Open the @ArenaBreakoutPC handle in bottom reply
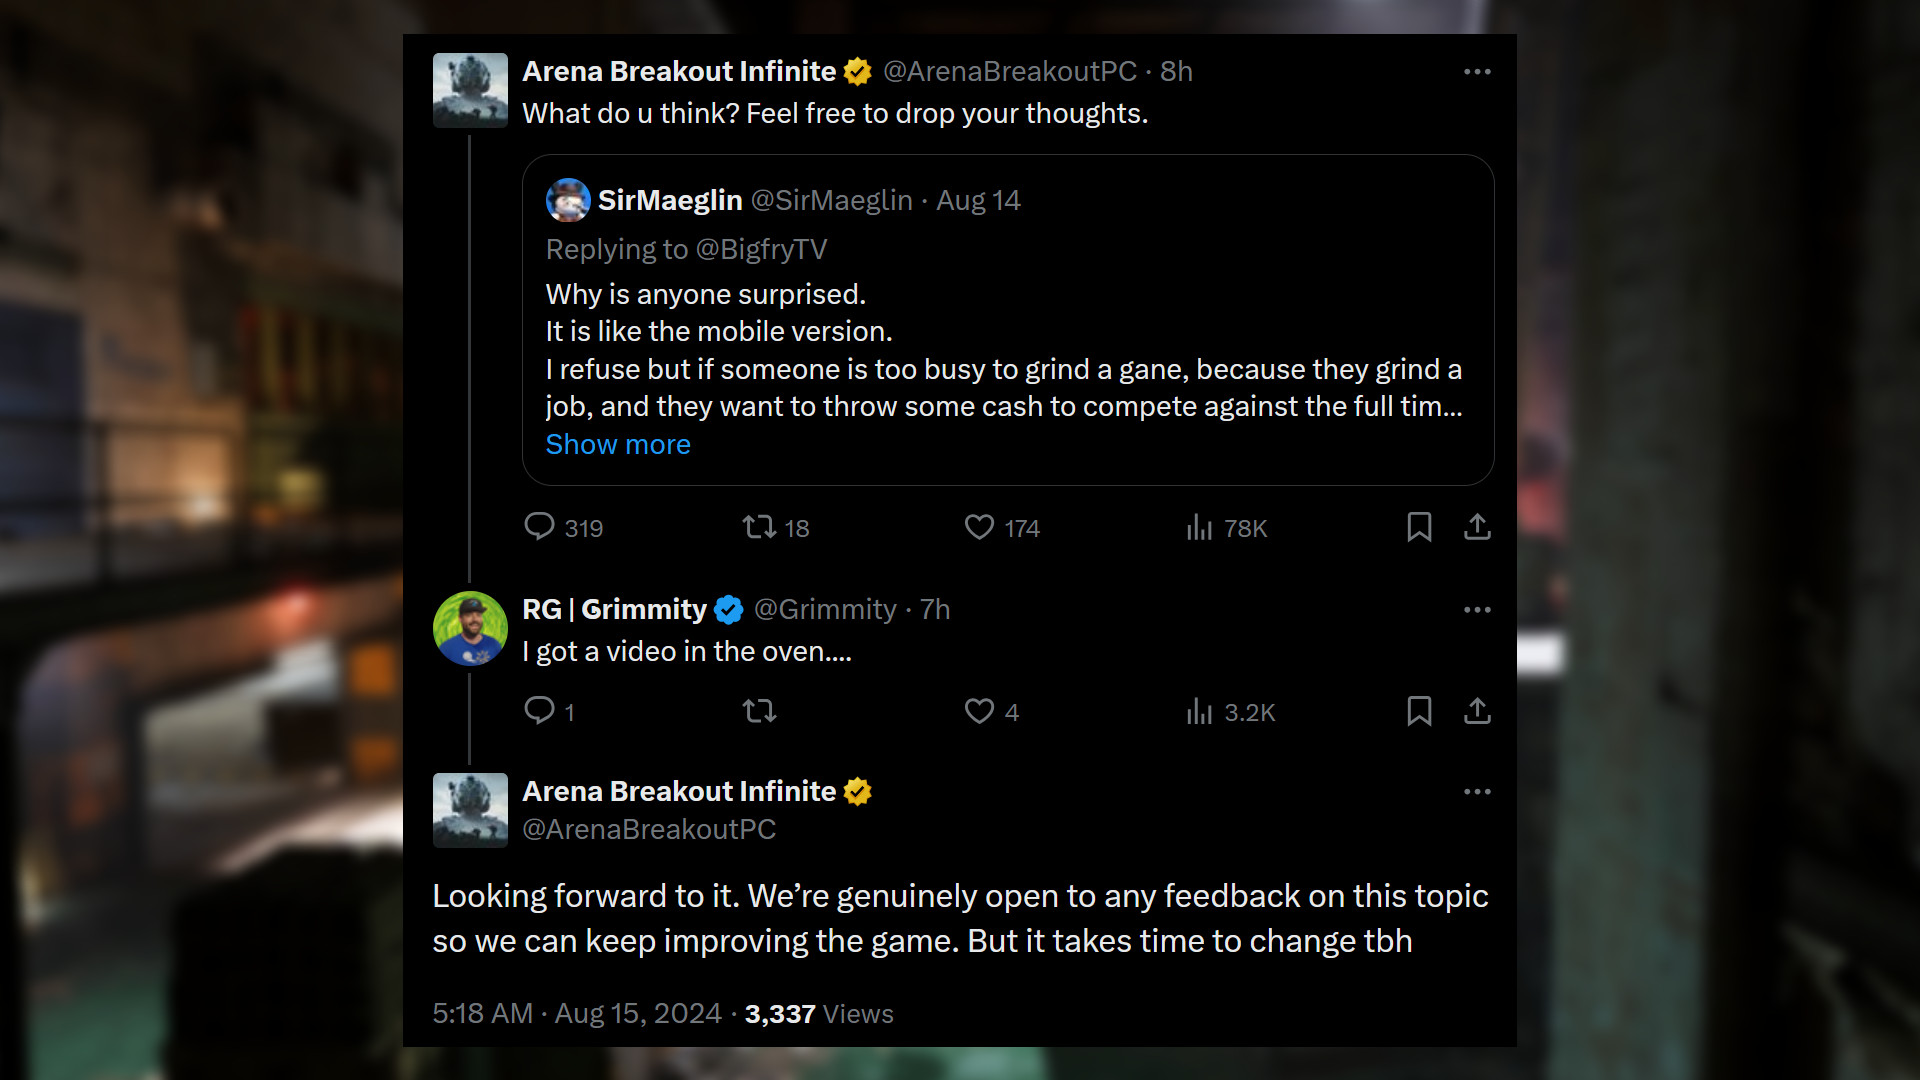 point(649,830)
